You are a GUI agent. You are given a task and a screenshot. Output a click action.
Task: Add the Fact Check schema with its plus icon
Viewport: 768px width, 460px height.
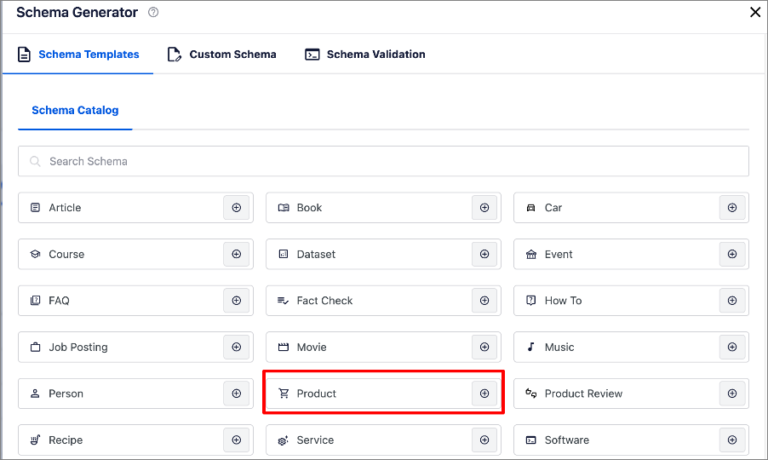click(484, 300)
